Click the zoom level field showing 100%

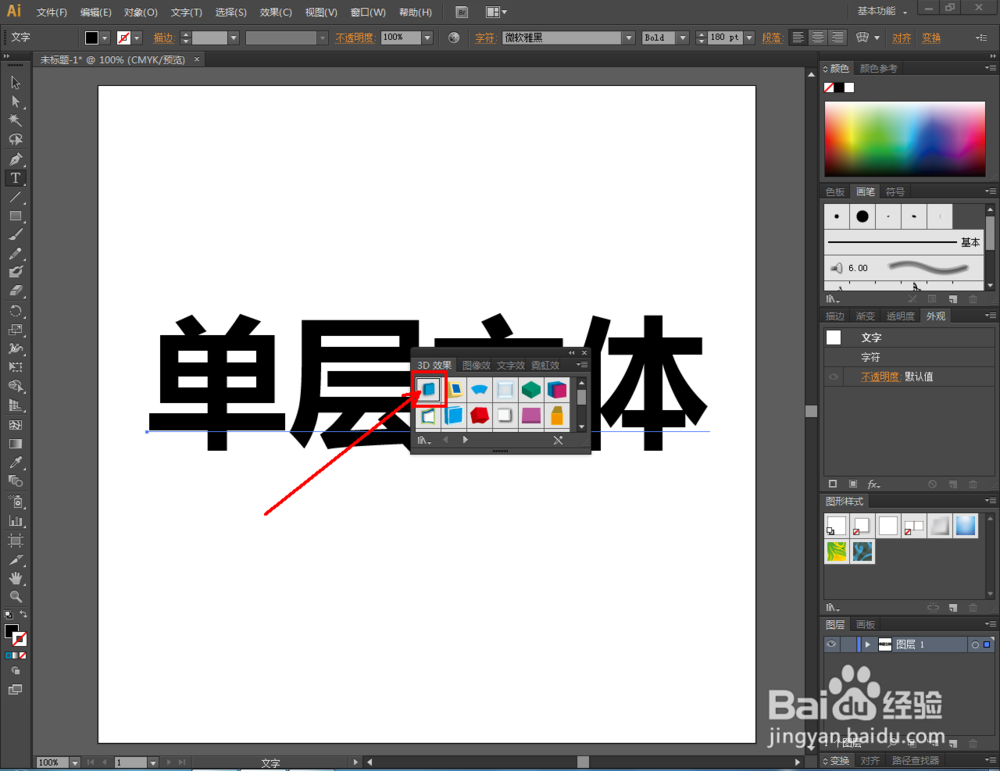pos(51,761)
